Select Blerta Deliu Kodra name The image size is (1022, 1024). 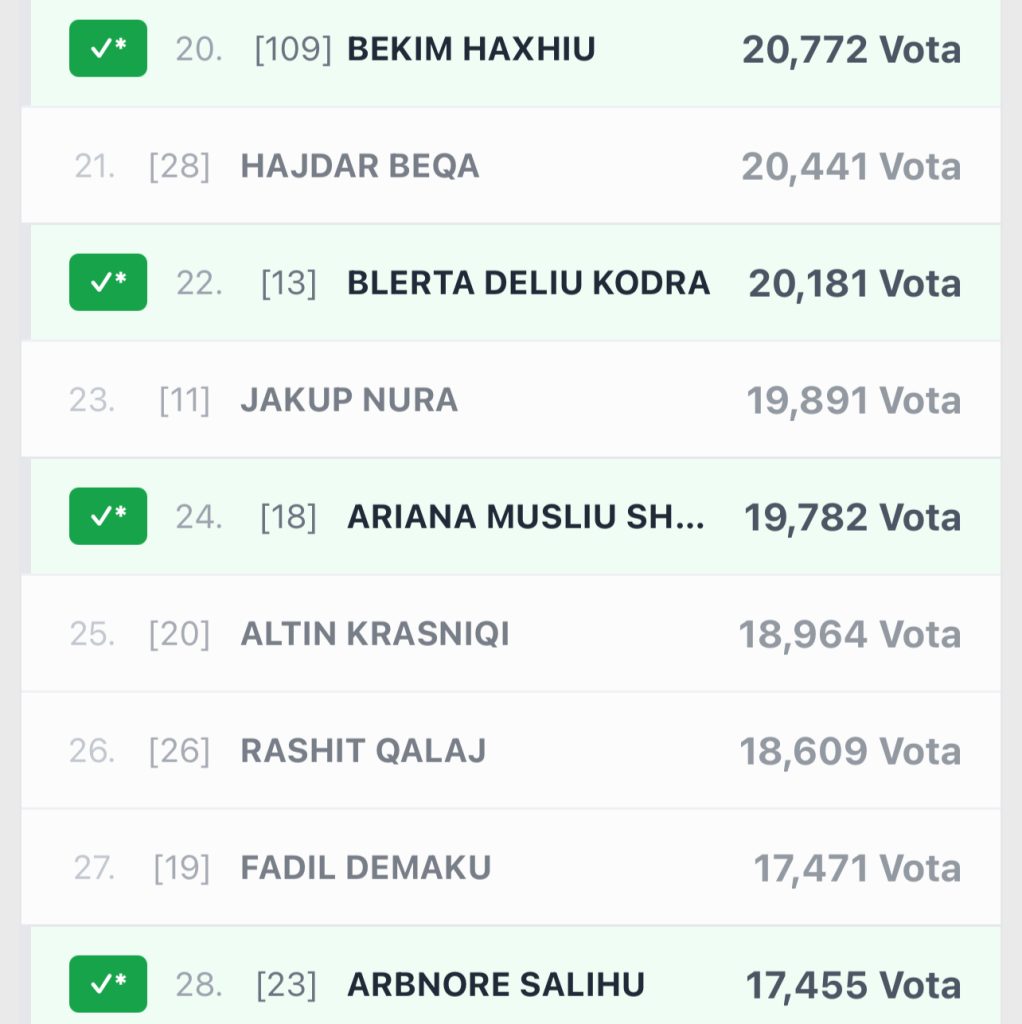coord(528,283)
